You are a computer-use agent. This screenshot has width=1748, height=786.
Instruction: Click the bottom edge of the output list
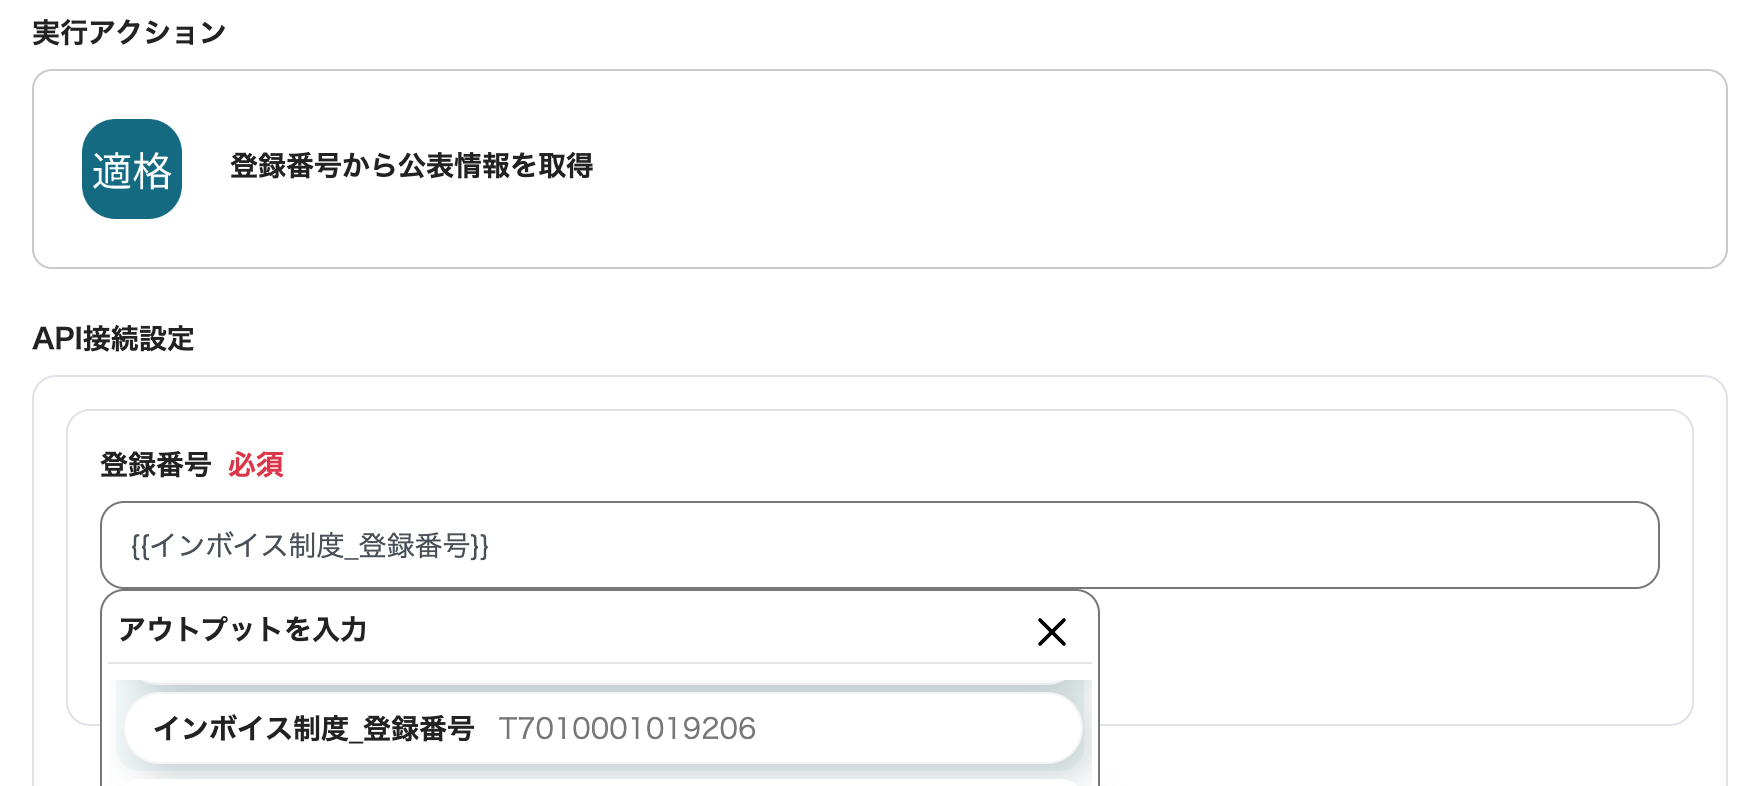coord(600,782)
